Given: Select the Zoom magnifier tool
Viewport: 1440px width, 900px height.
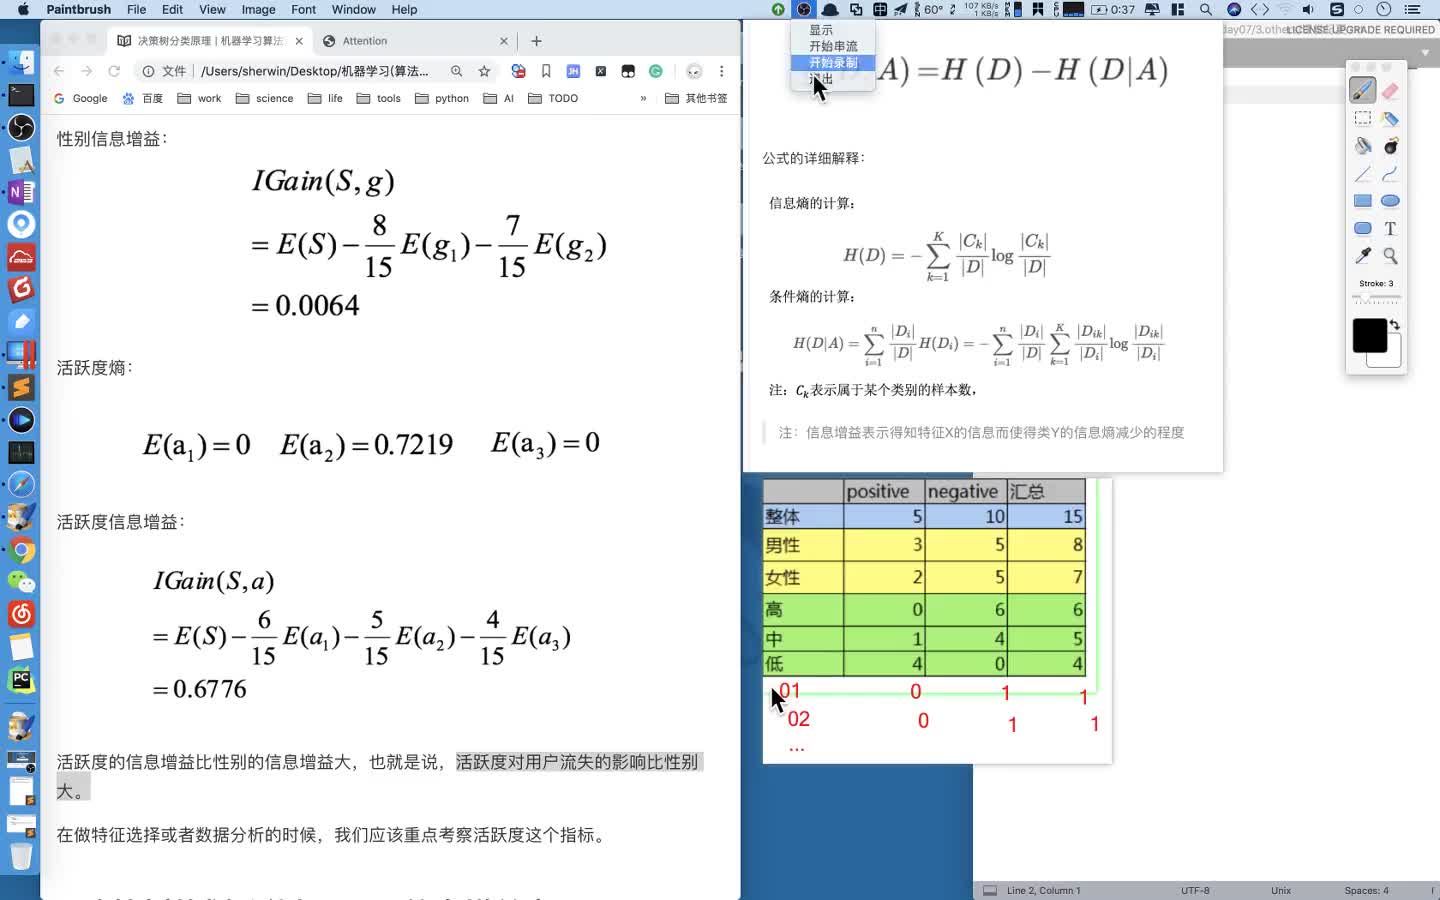Looking at the screenshot, I should (1390, 256).
